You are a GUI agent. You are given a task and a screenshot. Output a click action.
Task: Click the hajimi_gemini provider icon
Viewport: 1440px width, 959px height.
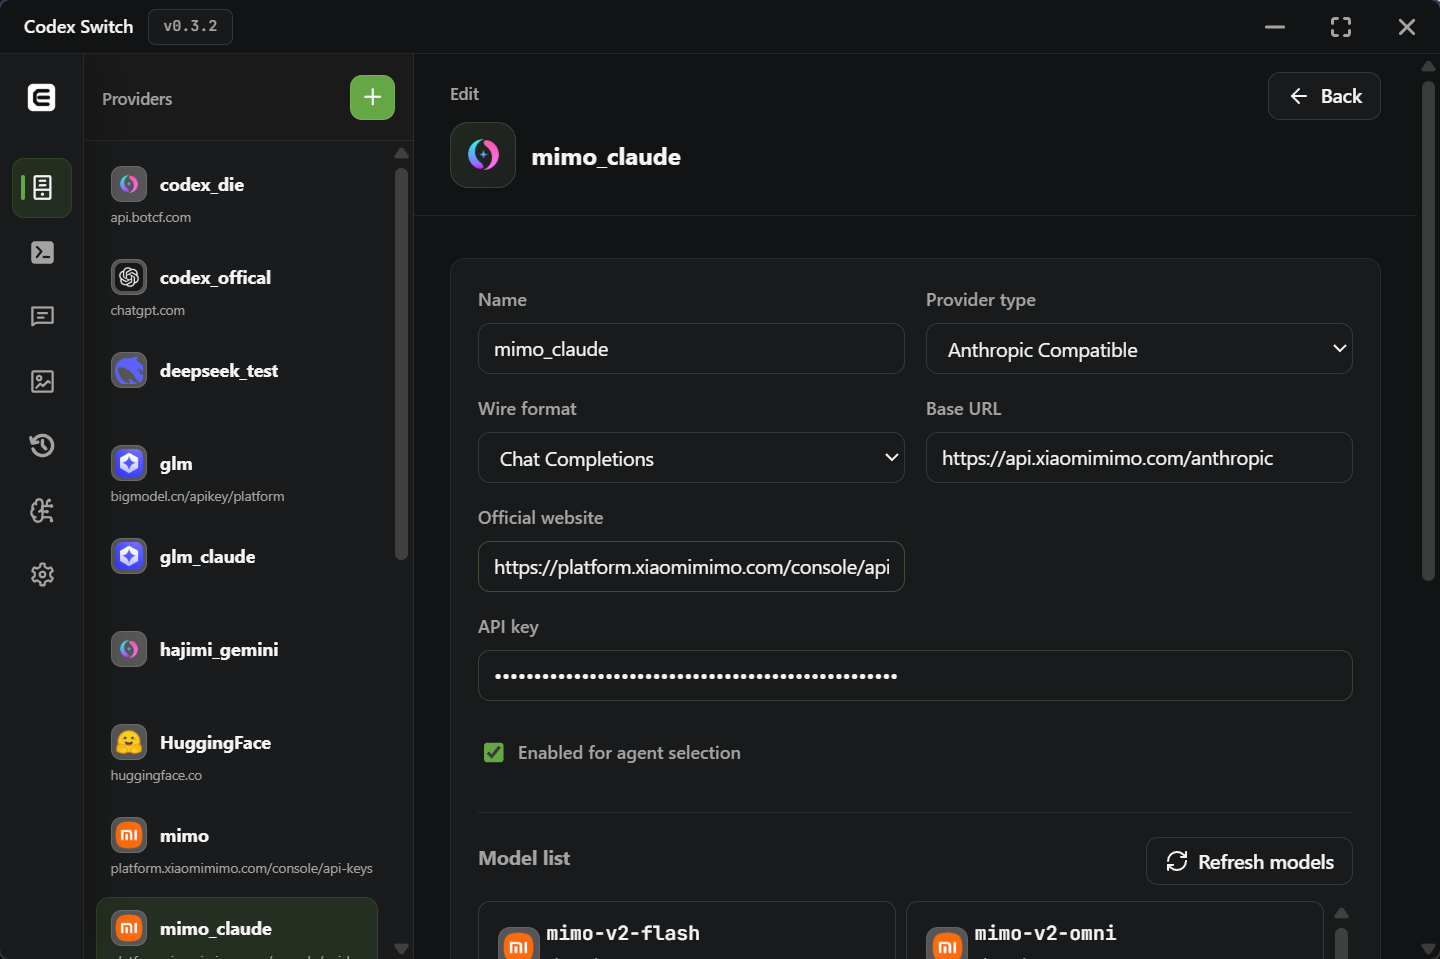[x=129, y=649]
